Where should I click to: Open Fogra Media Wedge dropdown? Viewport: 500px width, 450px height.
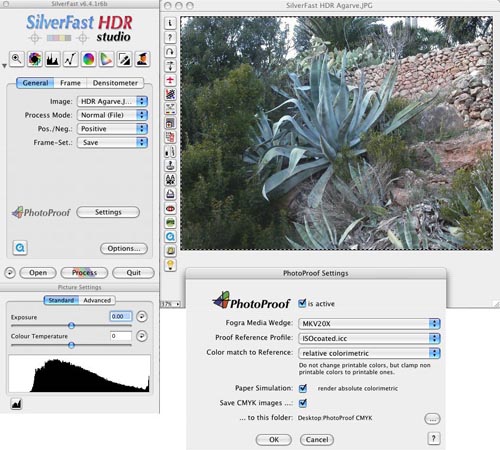click(369, 323)
